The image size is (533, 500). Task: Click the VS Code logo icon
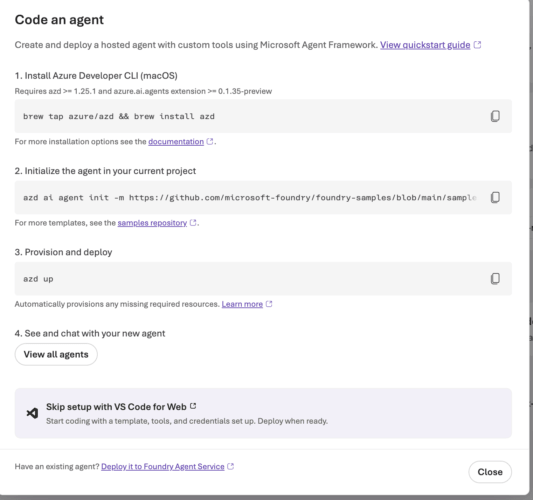(32, 413)
